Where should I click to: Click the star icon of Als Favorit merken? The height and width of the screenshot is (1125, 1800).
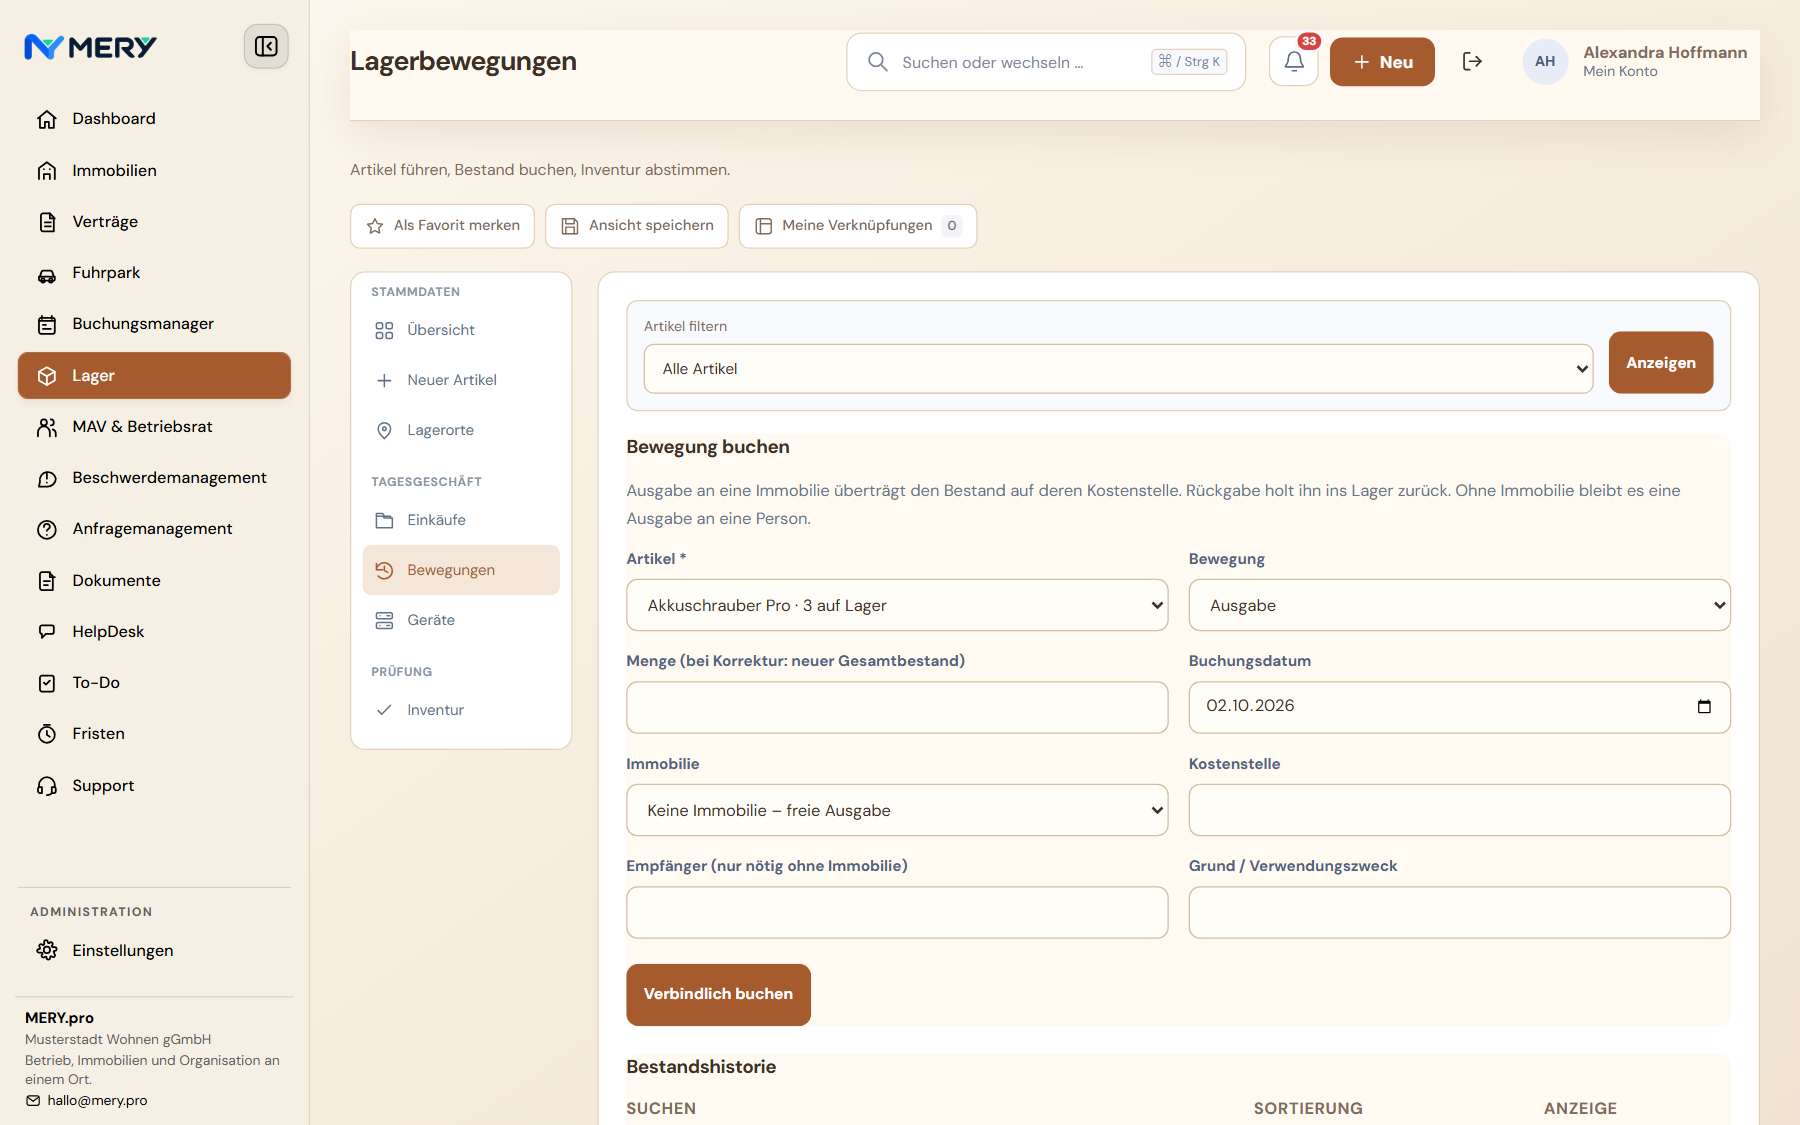coord(375,226)
